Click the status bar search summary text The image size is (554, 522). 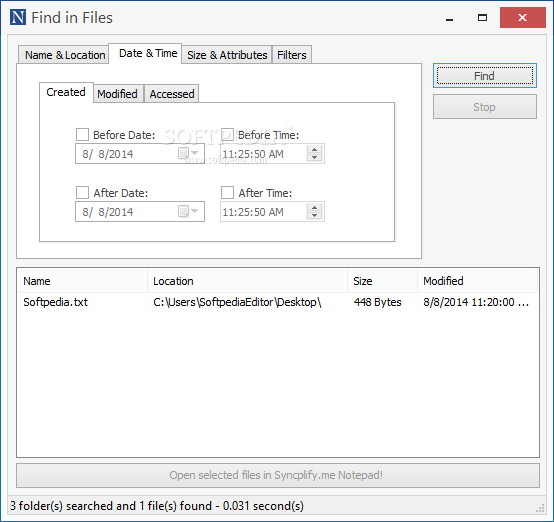(x=157, y=506)
